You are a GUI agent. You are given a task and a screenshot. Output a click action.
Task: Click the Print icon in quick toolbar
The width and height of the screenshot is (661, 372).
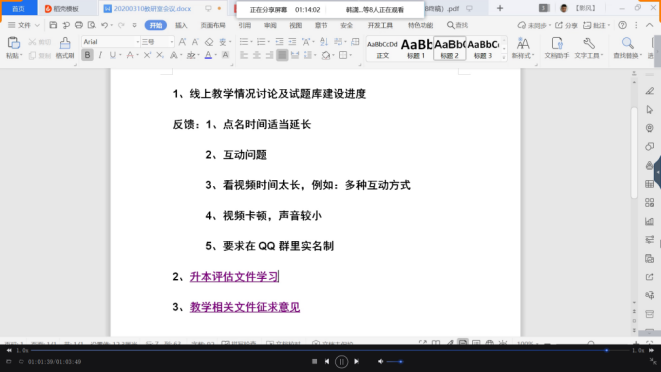[x=79, y=25]
